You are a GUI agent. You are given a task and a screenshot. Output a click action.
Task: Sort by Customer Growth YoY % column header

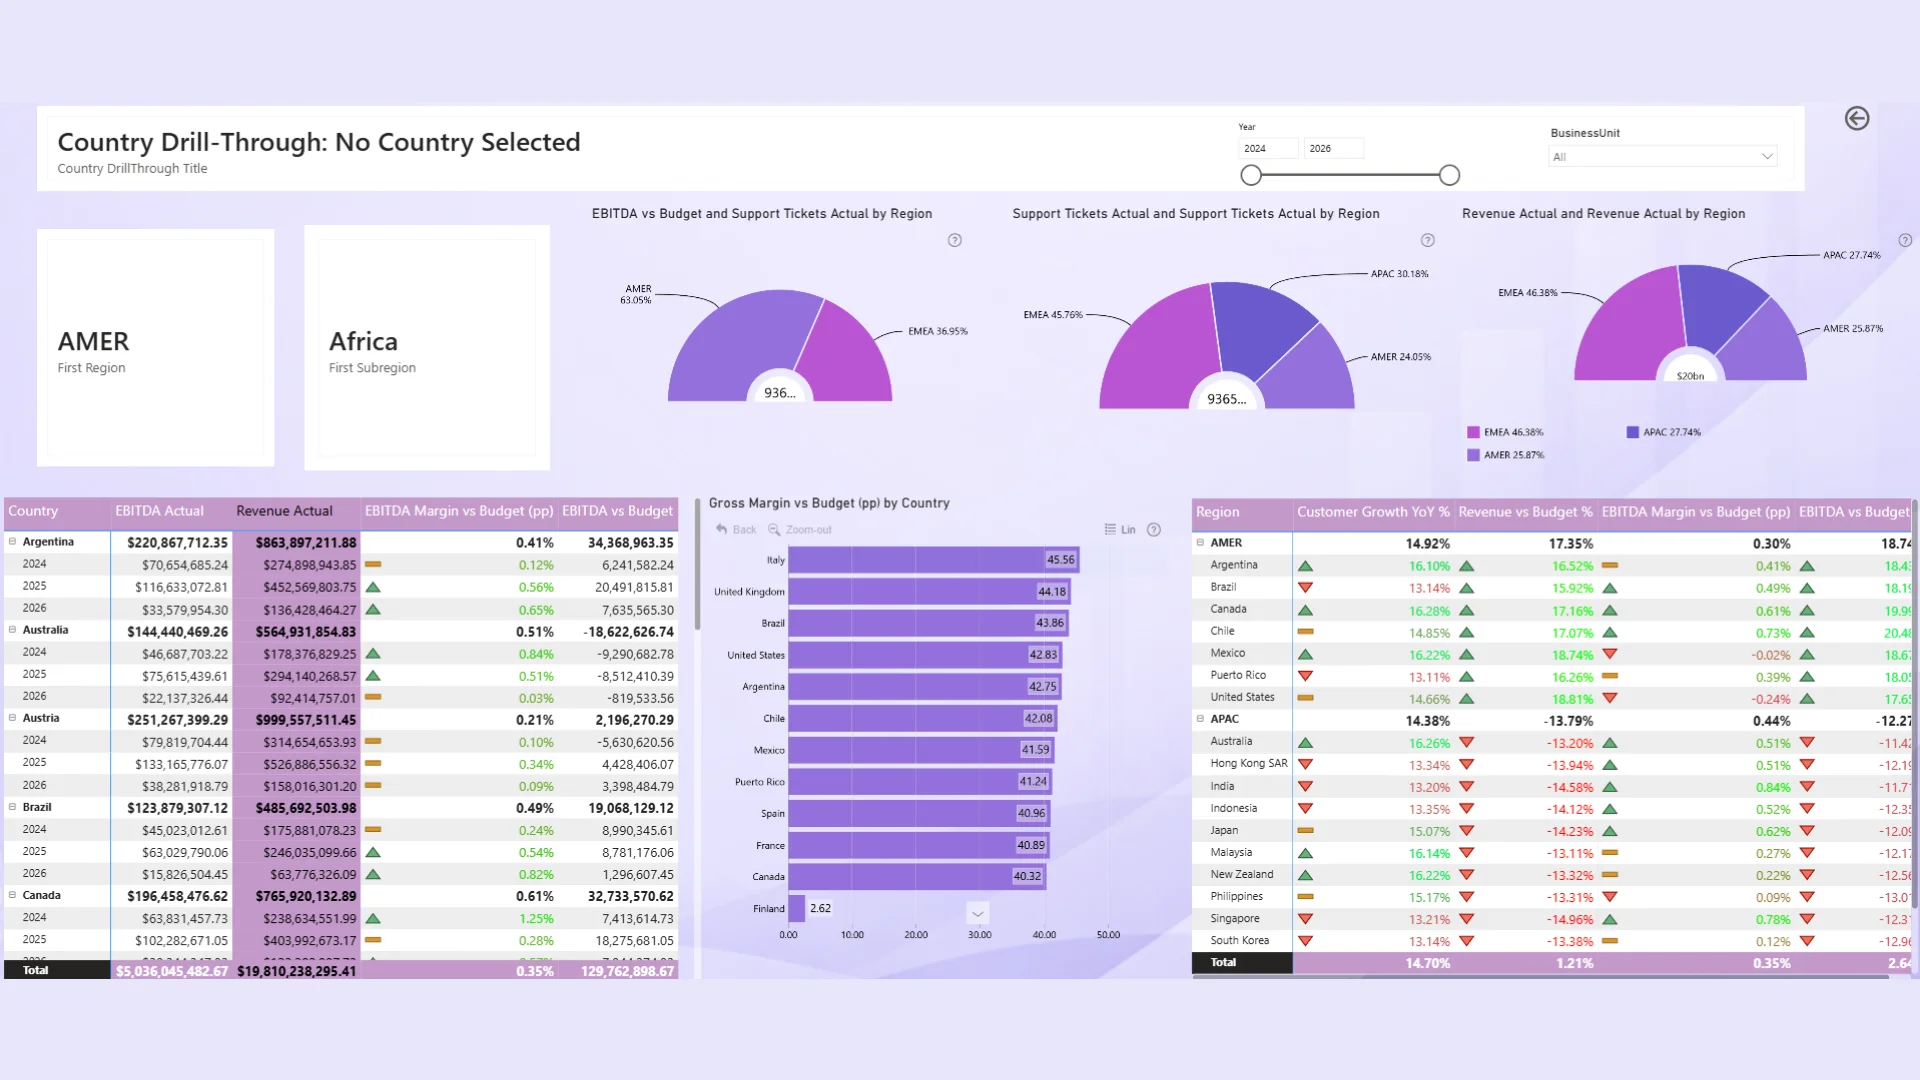1372,512
